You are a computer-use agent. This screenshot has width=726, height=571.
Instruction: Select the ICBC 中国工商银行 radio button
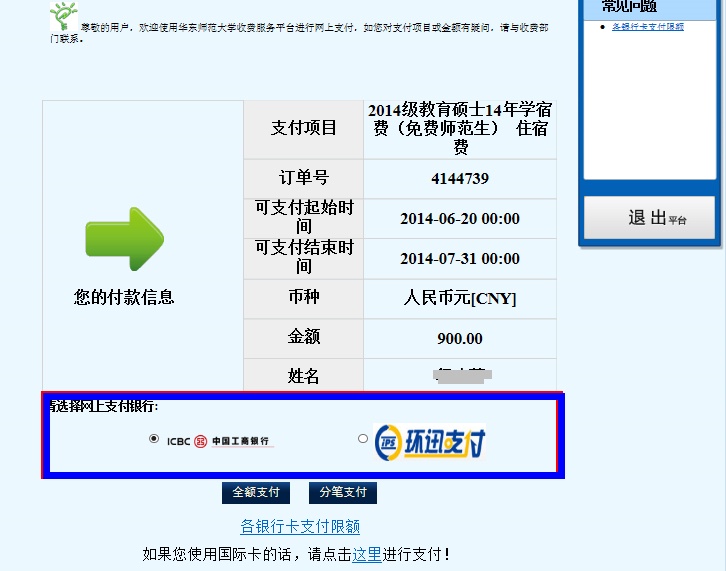click(x=153, y=438)
